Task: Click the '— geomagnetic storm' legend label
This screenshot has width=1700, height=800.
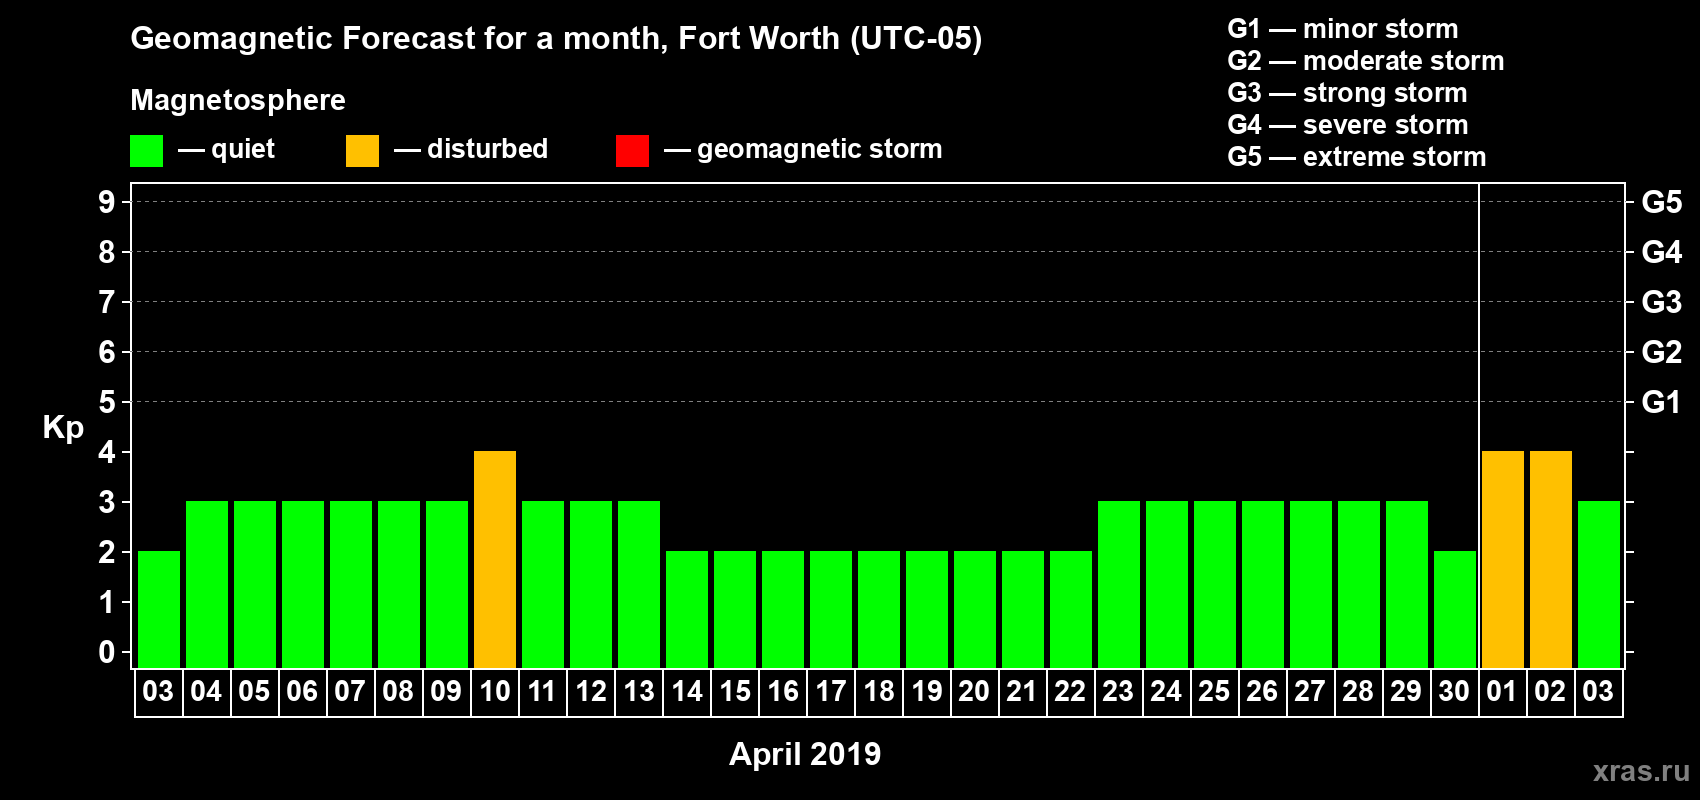Action: pyautogui.click(x=803, y=150)
